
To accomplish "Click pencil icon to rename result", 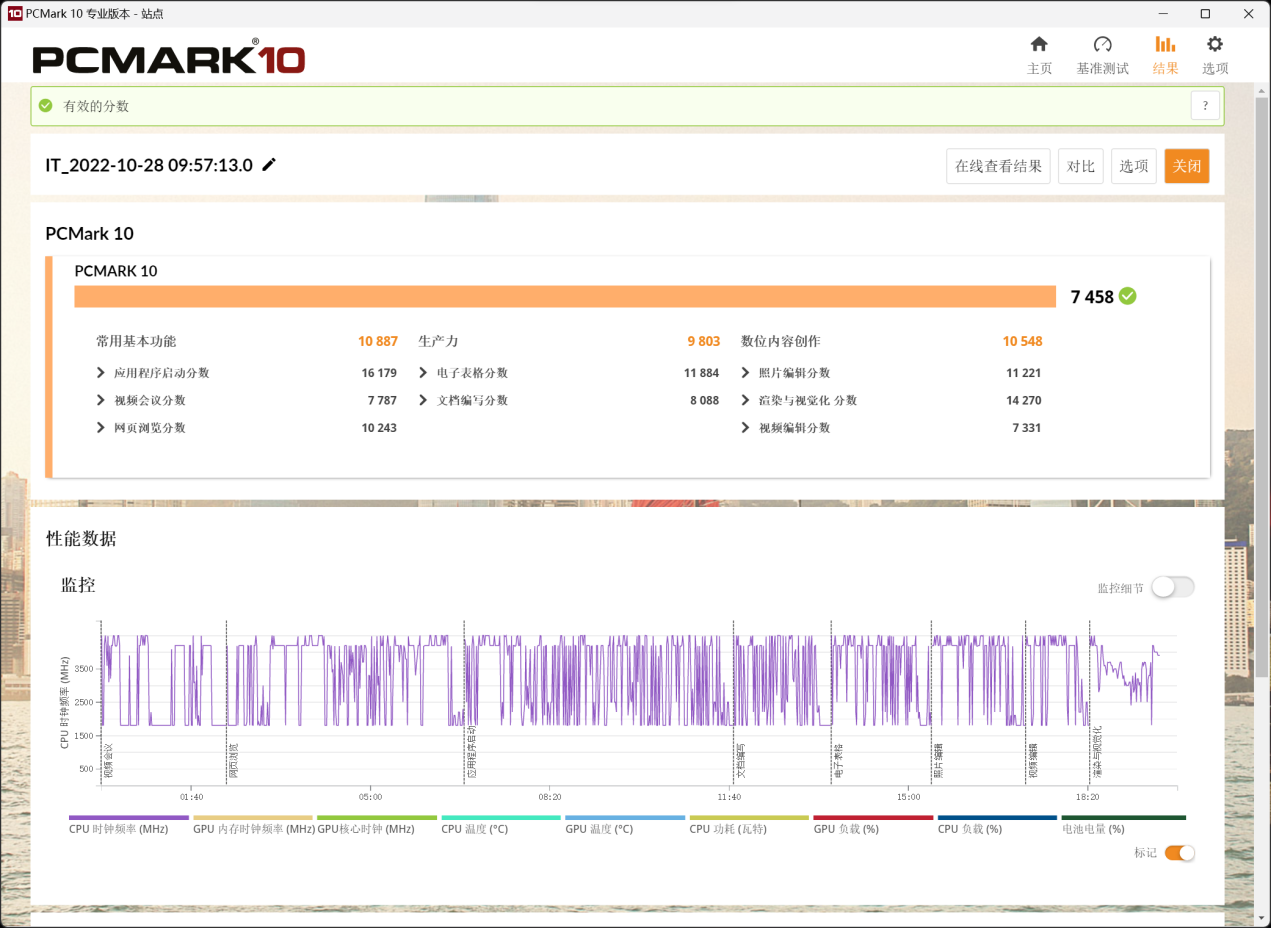I will [x=269, y=165].
